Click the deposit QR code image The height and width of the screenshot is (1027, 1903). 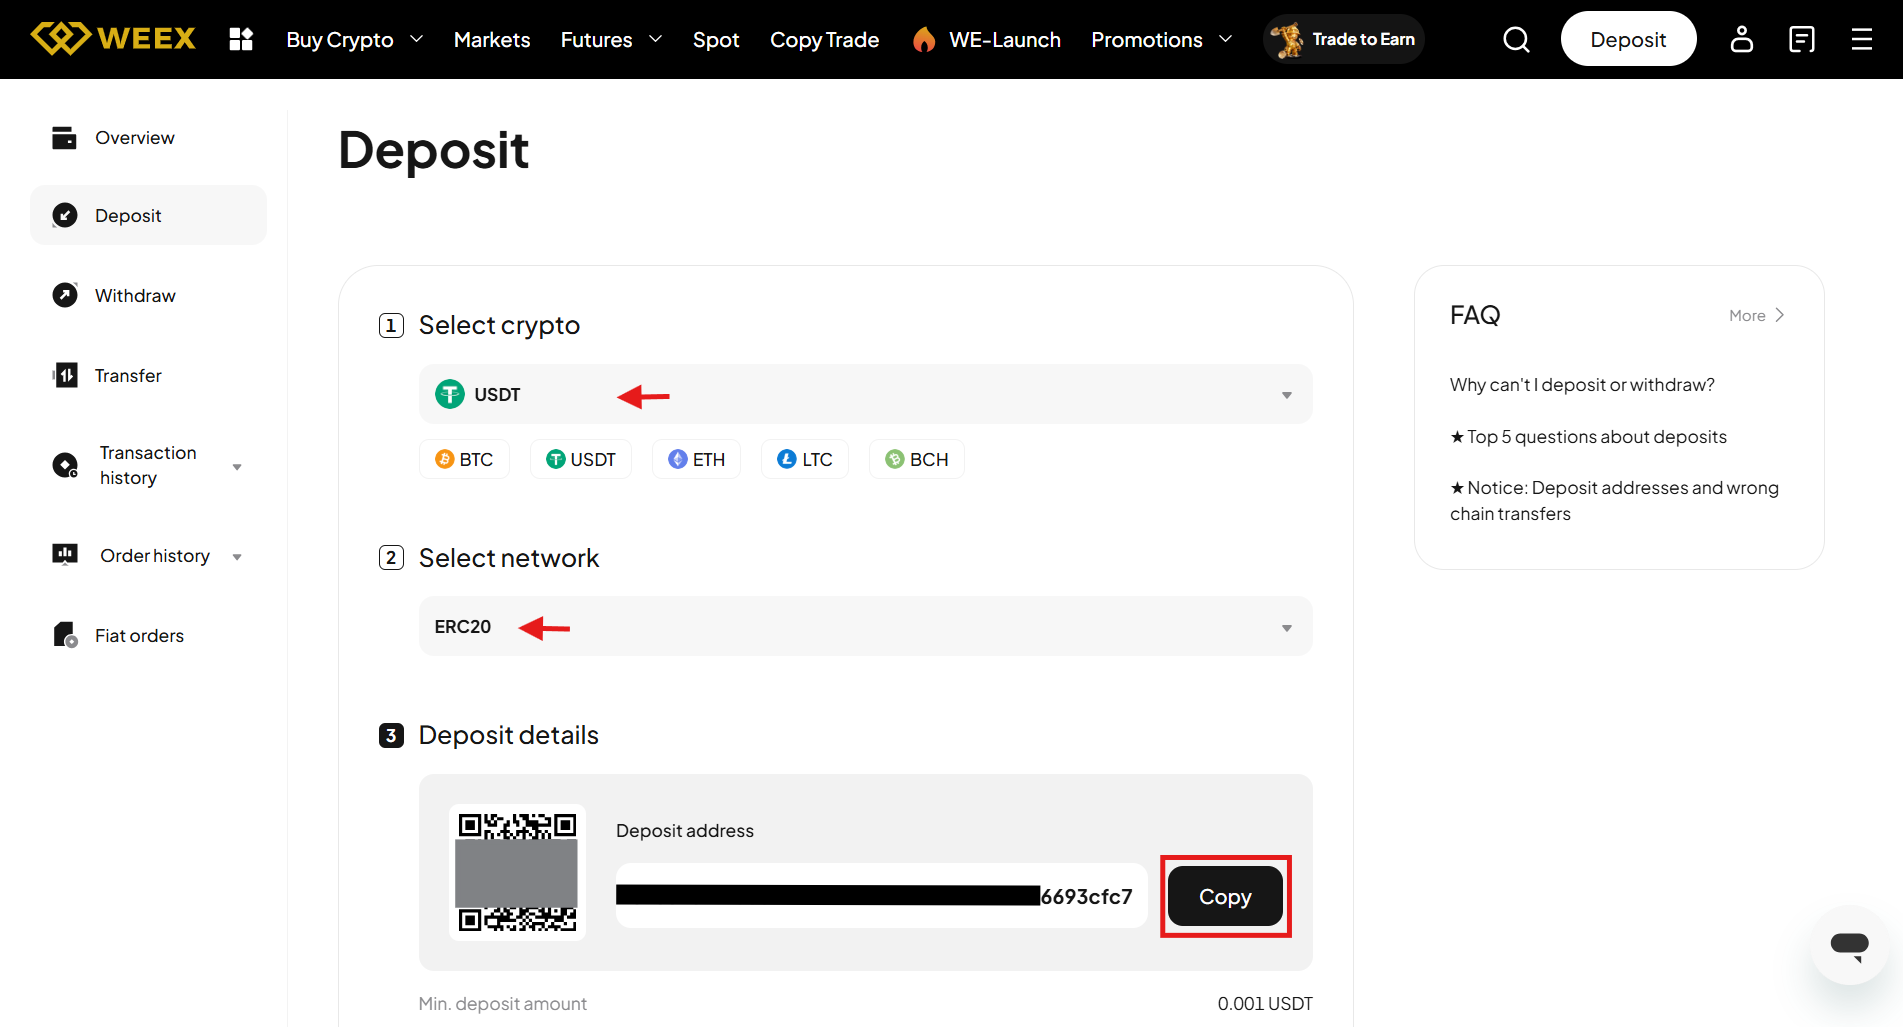point(517,872)
